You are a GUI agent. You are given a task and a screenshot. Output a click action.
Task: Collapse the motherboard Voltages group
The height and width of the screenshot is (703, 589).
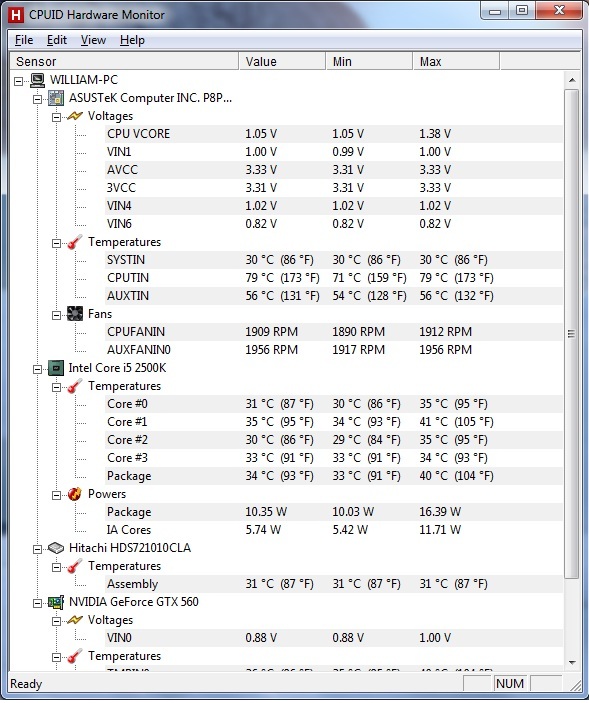click(56, 117)
